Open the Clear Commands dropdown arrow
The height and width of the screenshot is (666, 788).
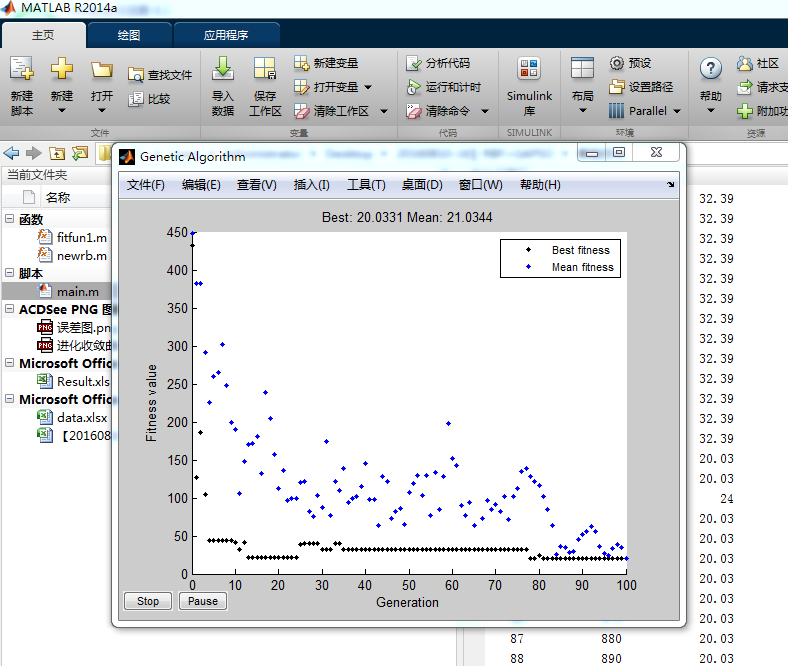(485, 111)
